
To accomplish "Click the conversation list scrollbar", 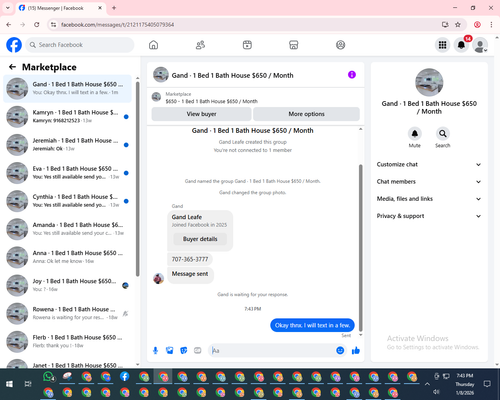I will [x=138, y=178].
